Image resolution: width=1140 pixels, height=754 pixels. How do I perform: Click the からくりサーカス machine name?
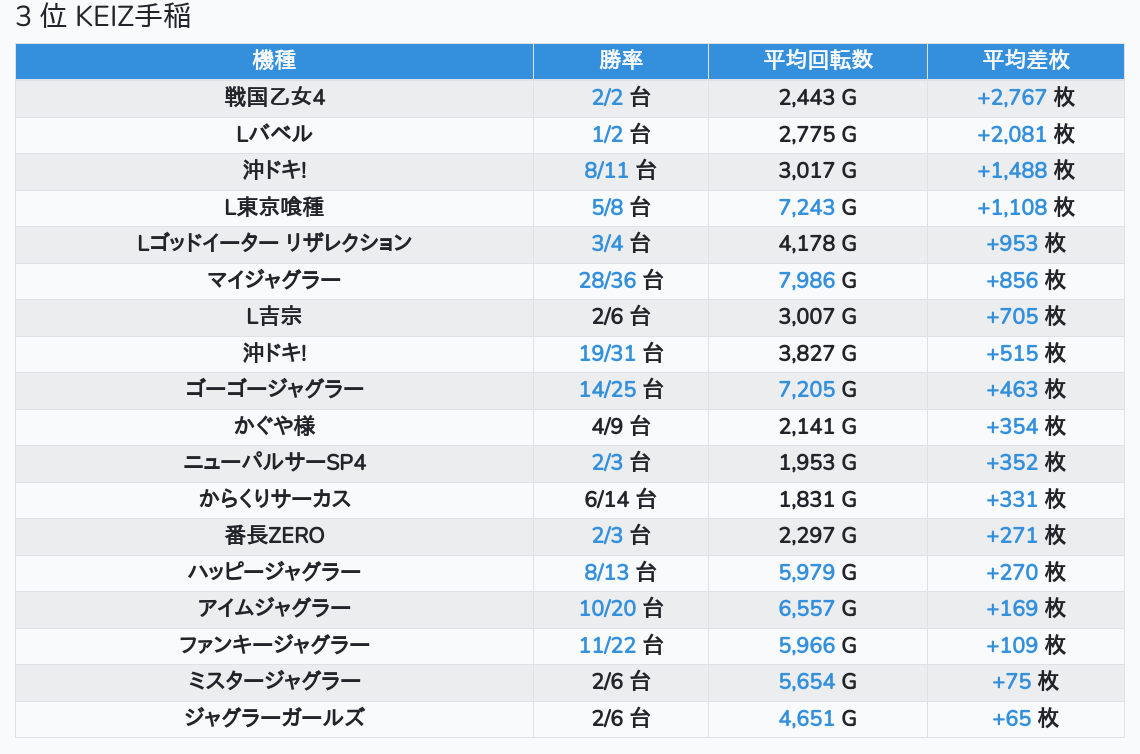[274, 499]
